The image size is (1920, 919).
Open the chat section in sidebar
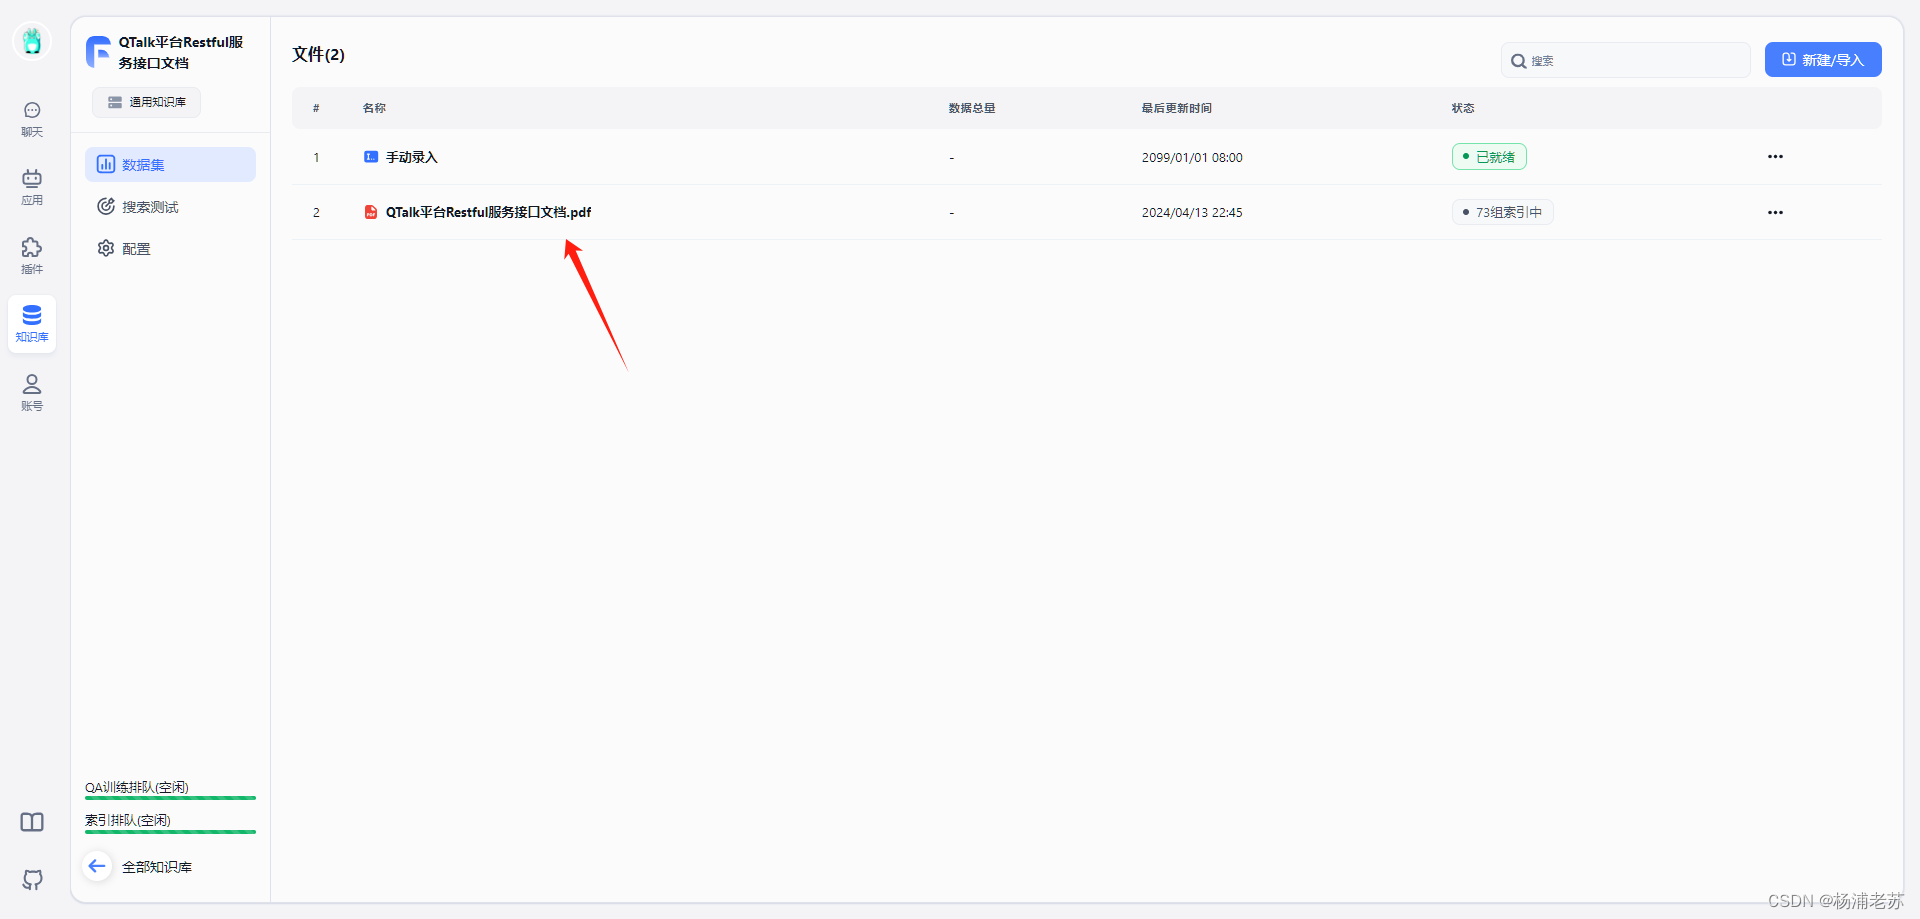tap(32, 119)
